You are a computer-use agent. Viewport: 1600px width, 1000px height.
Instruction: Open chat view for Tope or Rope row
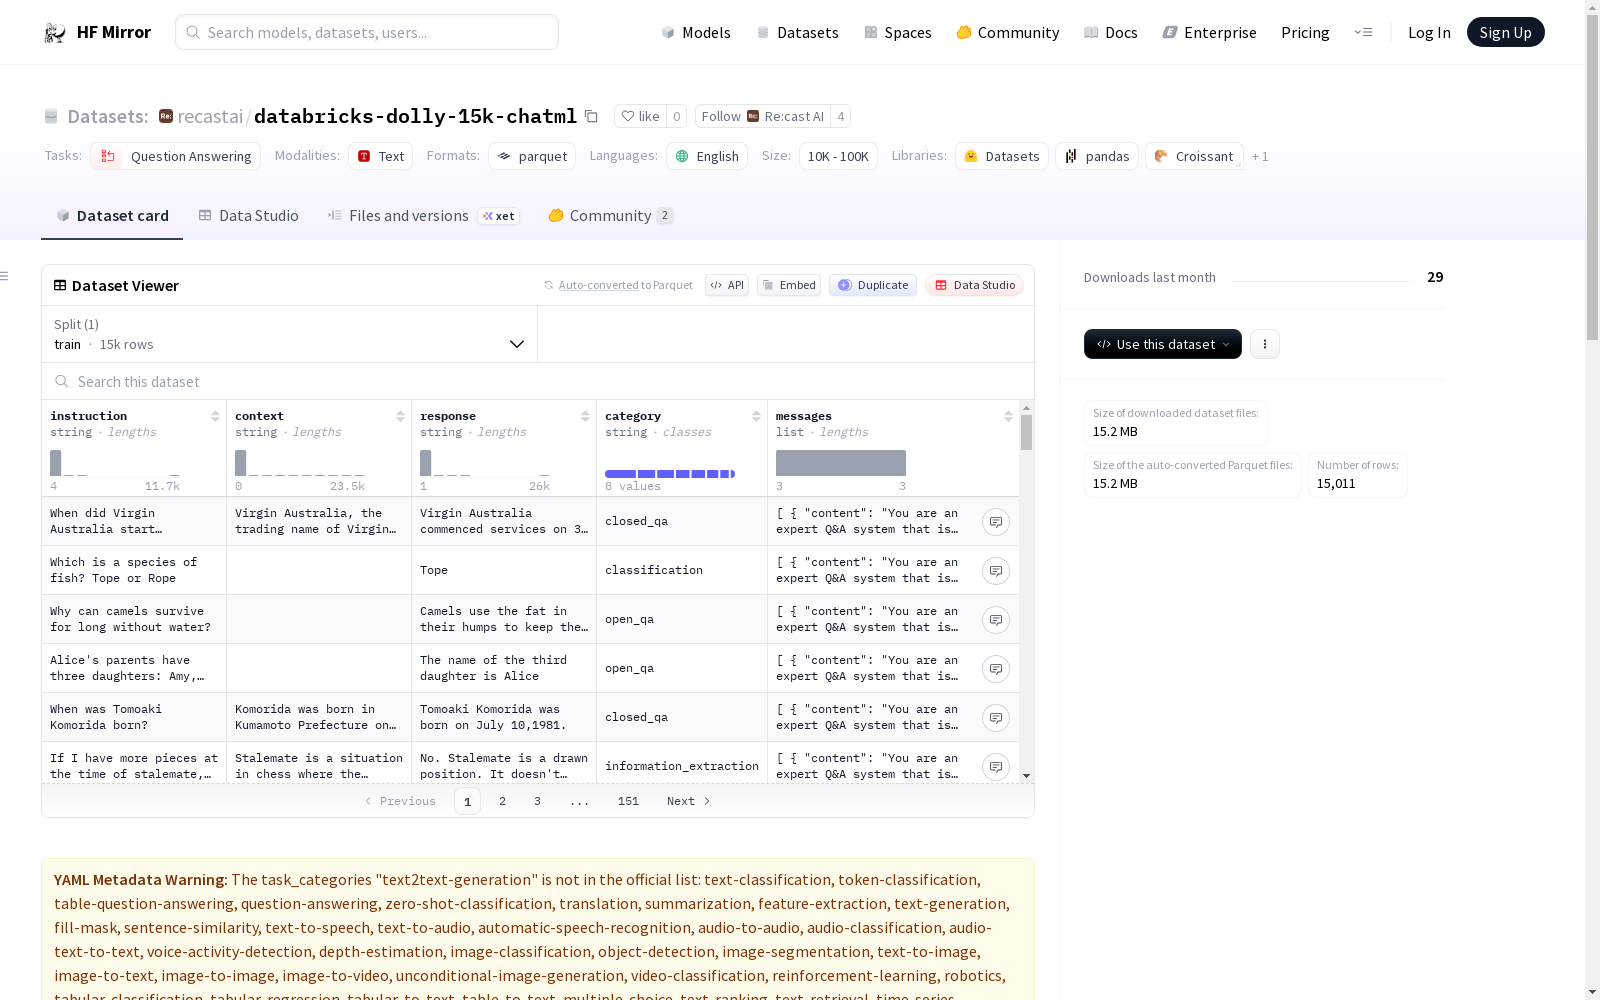pyautogui.click(x=996, y=571)
